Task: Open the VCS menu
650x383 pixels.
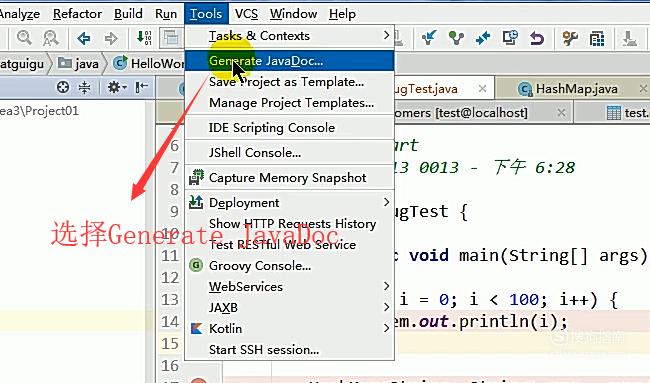Action: [246, 14]
